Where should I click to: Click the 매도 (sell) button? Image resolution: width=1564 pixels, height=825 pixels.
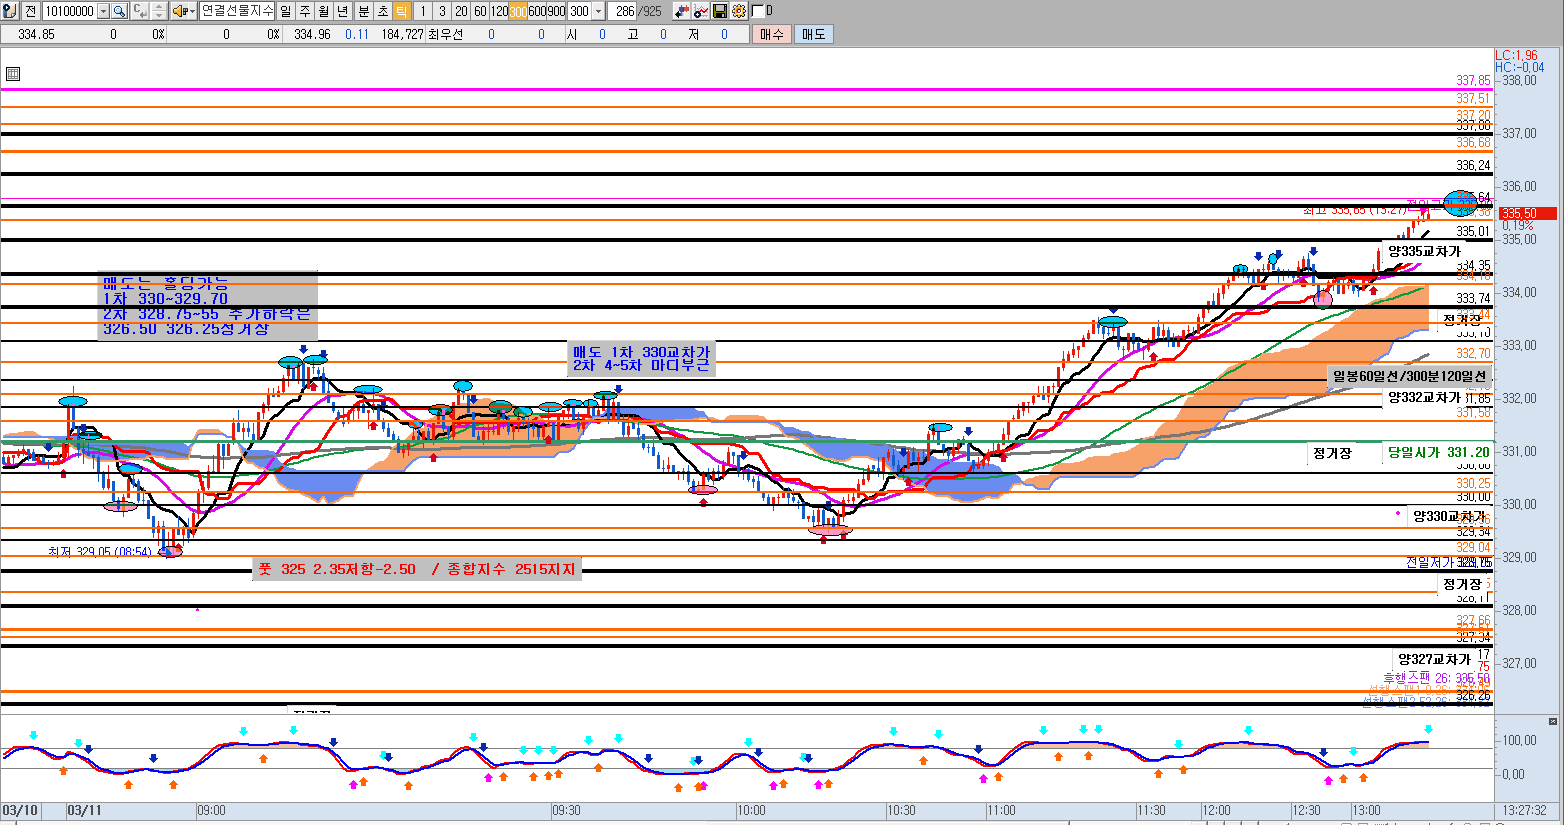coord(814,34)
